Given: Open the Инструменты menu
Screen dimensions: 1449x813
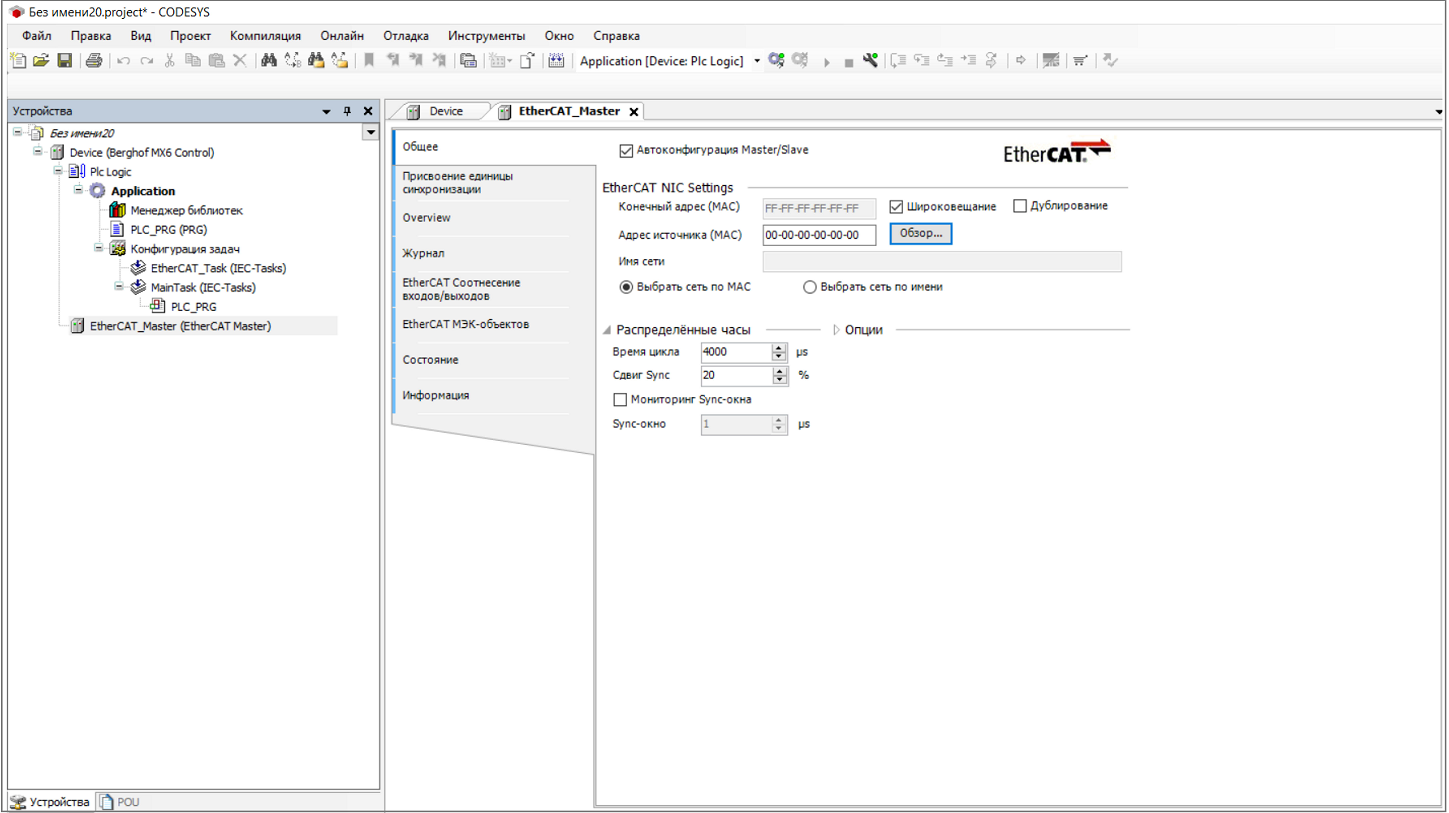Looking at the screenshot, I should pyautogui.click(x=486, y=36).
